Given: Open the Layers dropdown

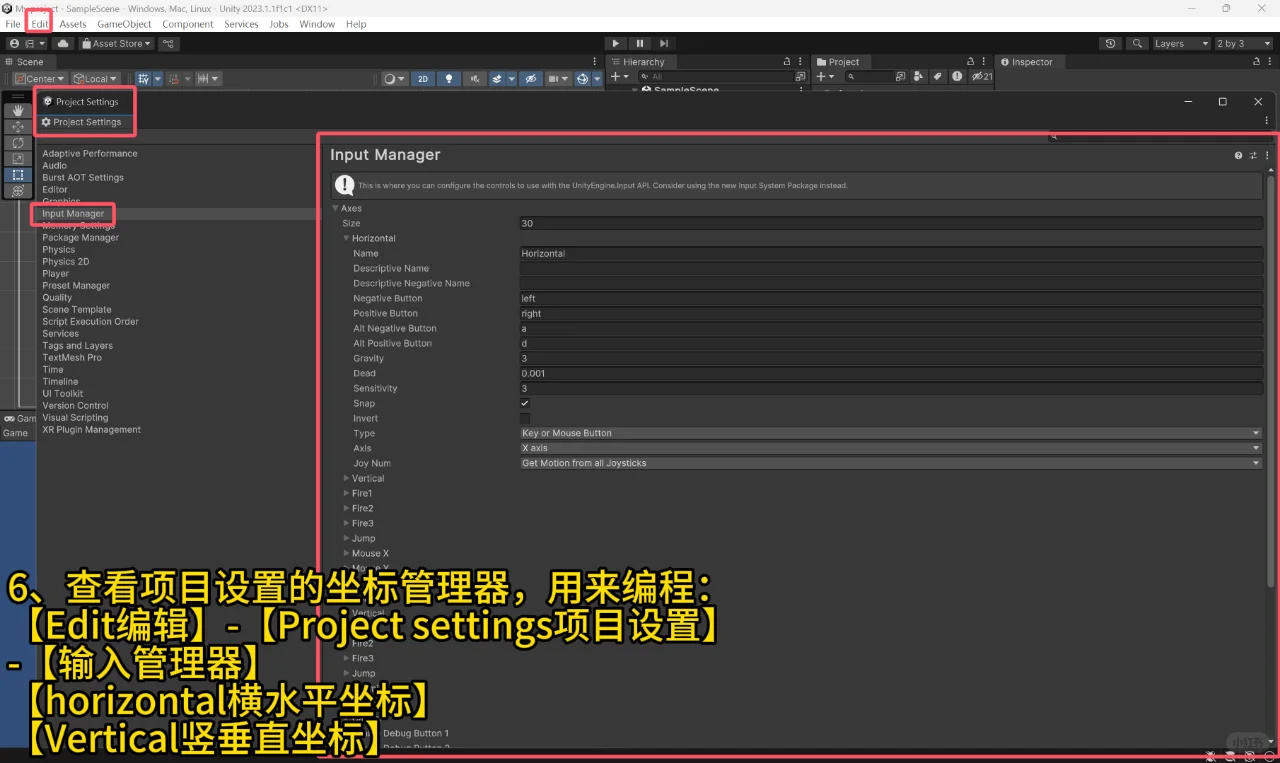Looking at the screenshot, I should click(x=1180, y=43).
